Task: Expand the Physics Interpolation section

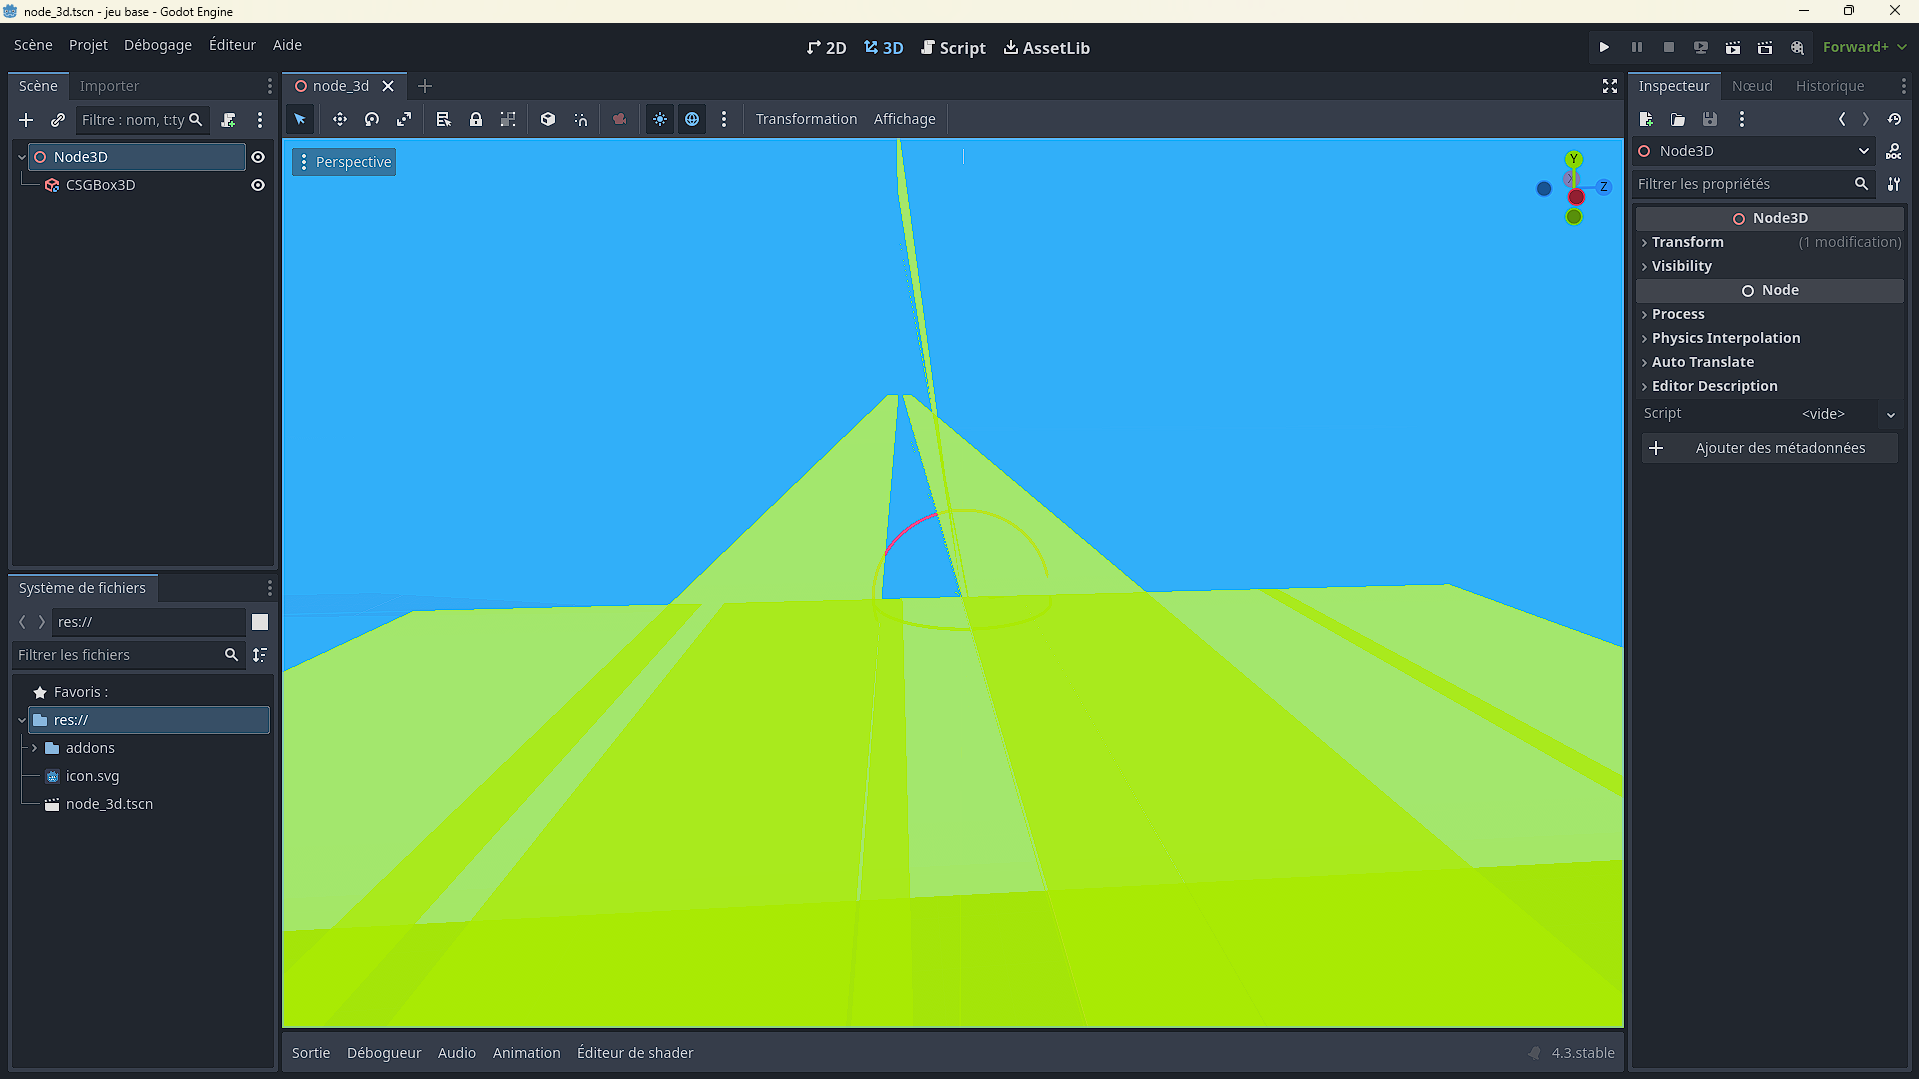Action: (x=1770, y=338)
